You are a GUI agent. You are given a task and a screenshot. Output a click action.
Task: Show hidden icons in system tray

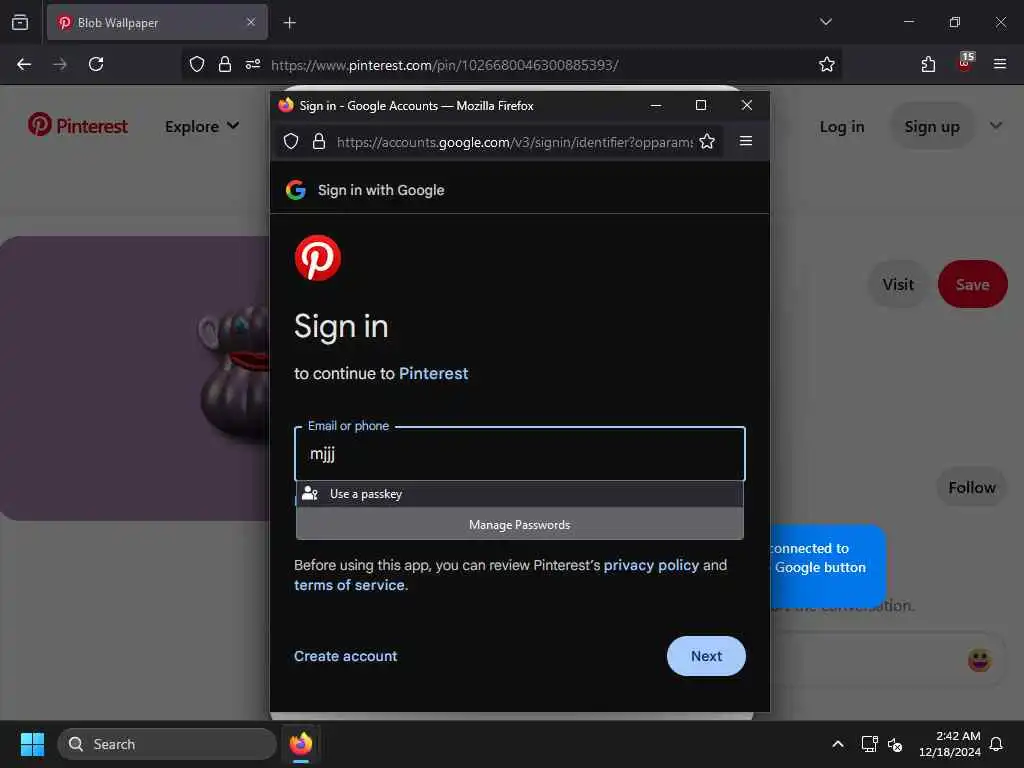(x=838, y=744)
